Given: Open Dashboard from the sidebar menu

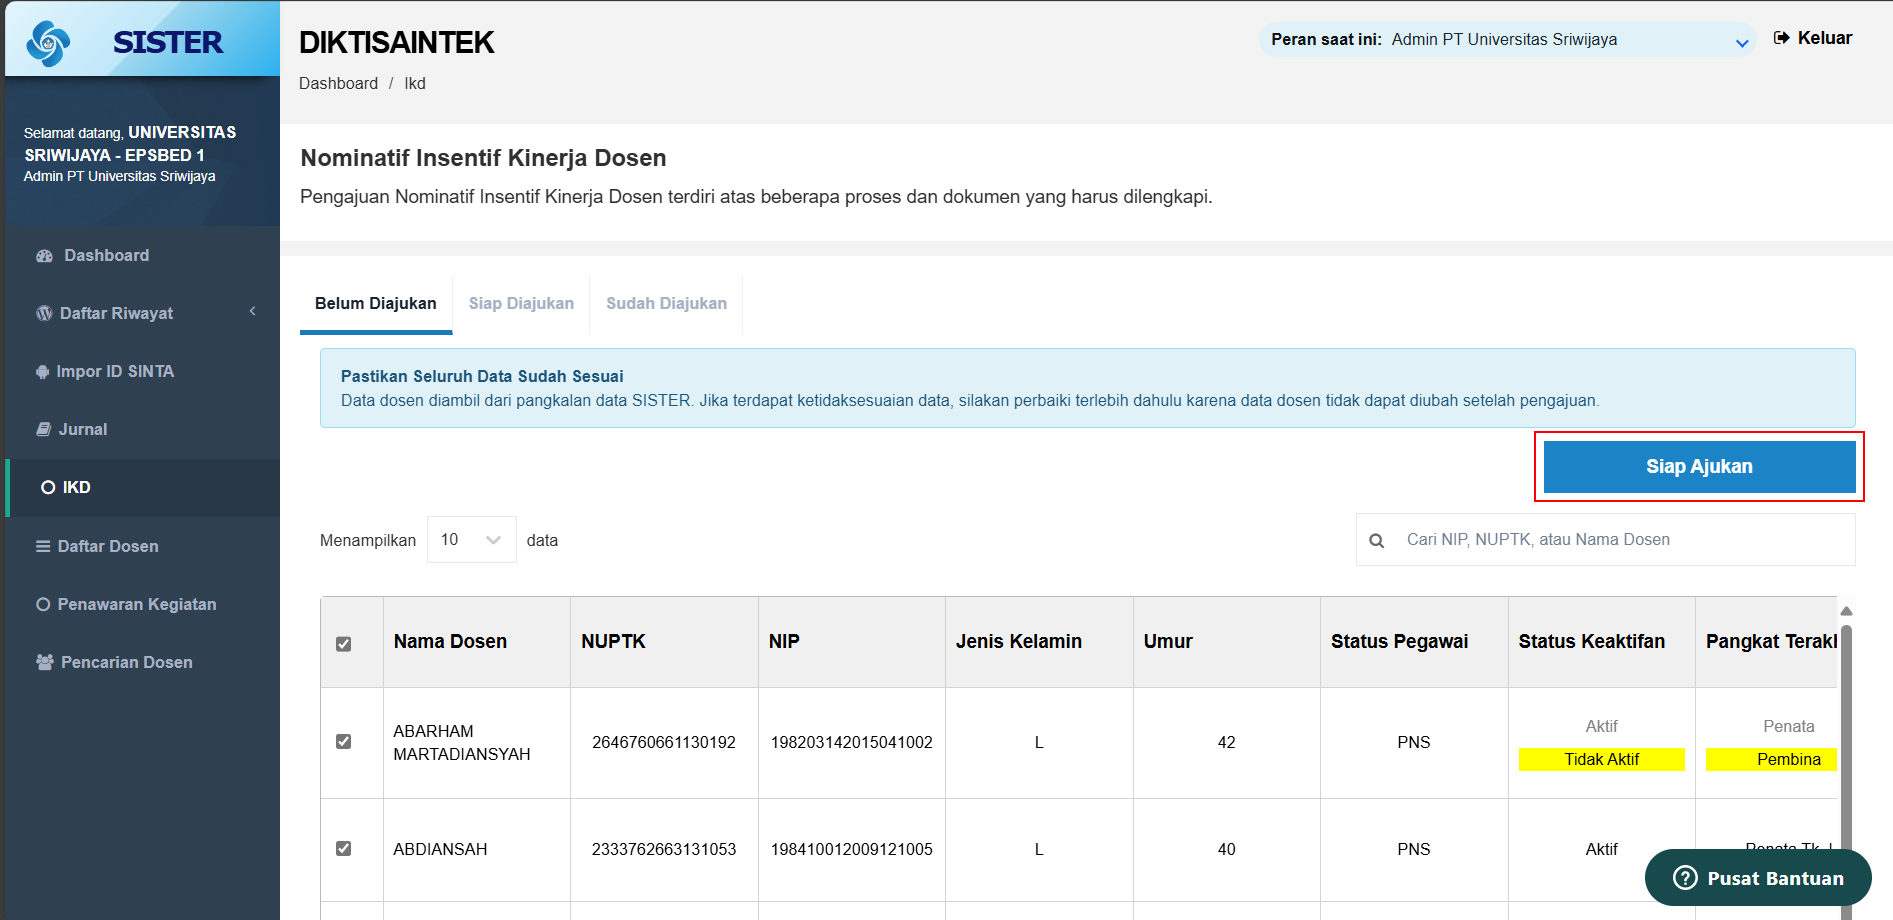Looking at the screenshot, I should pos(142,256).
